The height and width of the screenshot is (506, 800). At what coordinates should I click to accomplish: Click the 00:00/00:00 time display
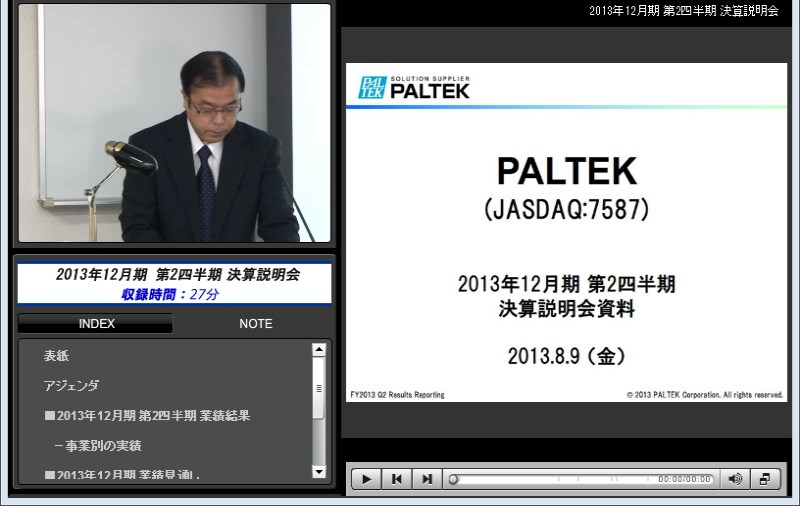tap(684, 479)
